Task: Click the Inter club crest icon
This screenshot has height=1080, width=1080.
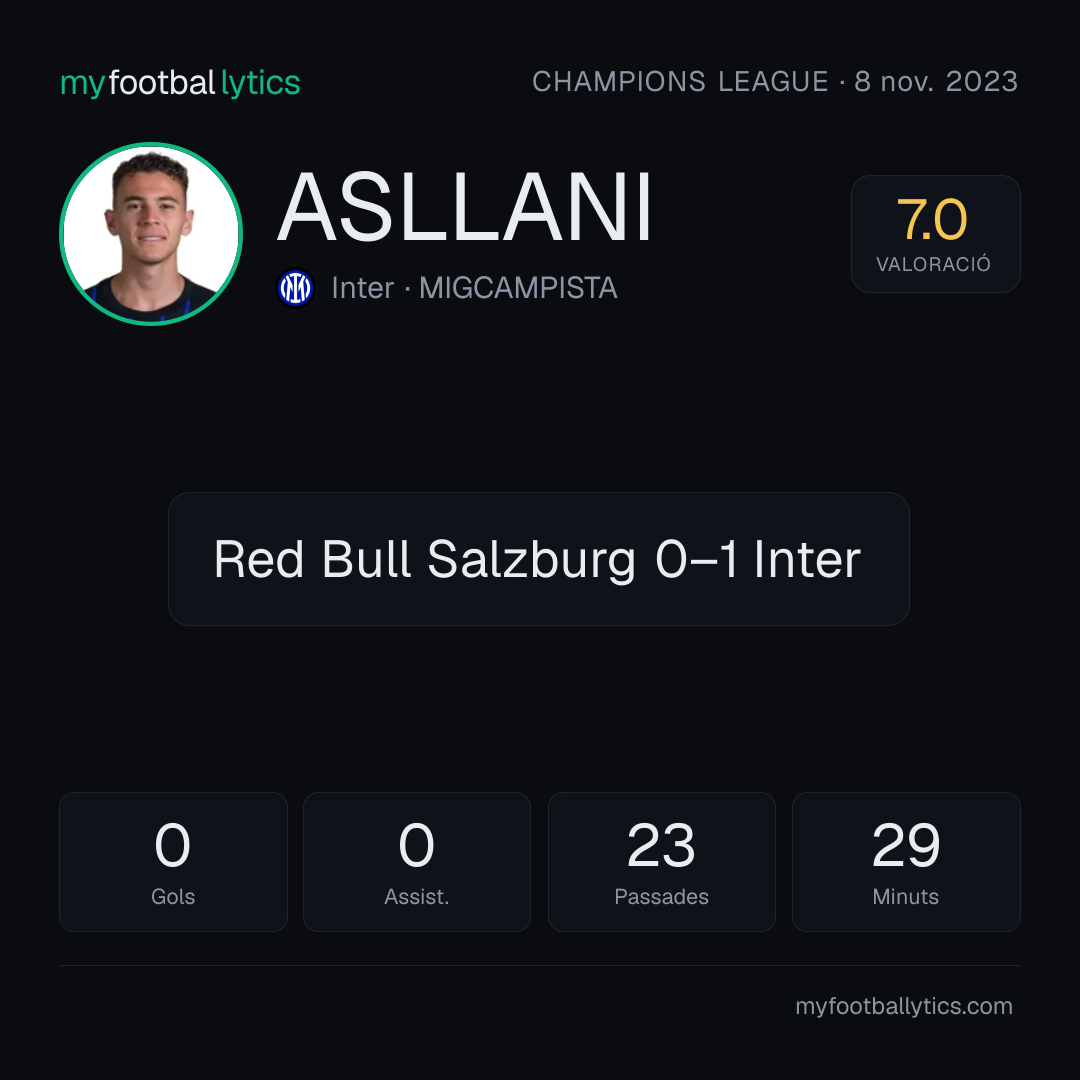Action: point(295,288)
